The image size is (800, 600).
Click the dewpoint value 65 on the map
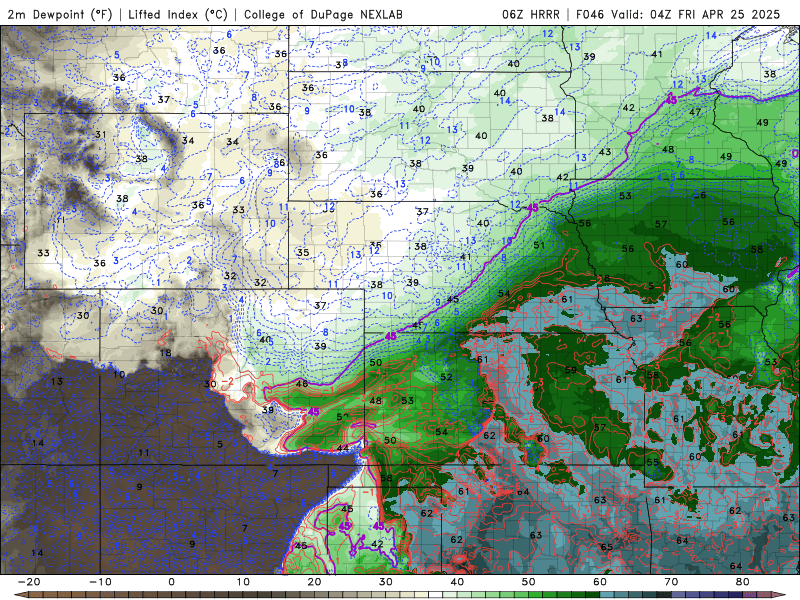tap(606, 547)
